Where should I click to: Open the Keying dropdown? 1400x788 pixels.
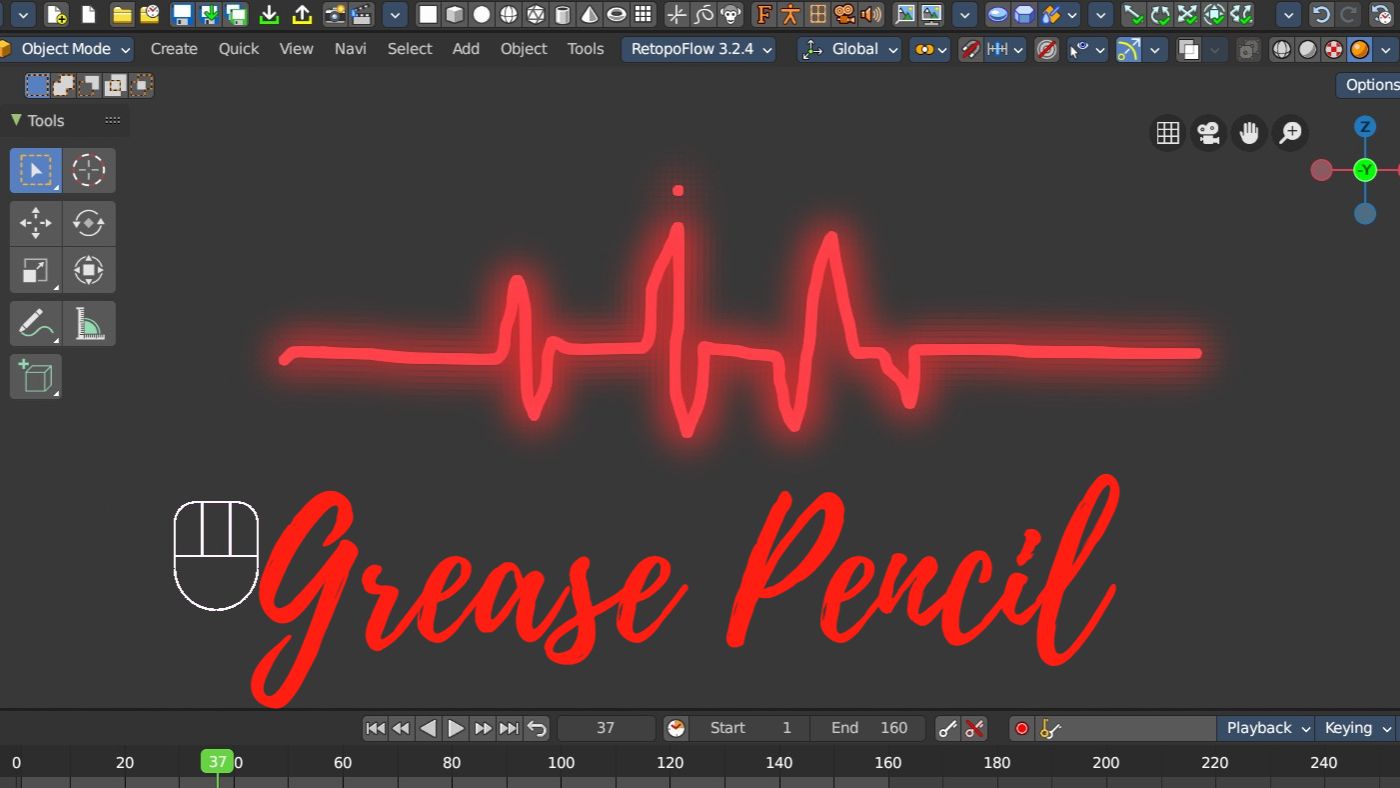[x=1357, y=728]
